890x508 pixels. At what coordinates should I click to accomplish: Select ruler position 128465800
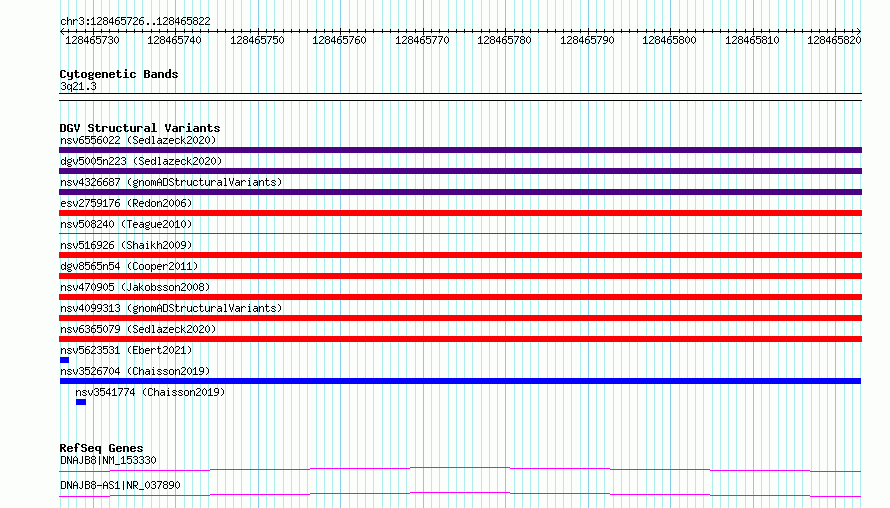pos(669,40)
